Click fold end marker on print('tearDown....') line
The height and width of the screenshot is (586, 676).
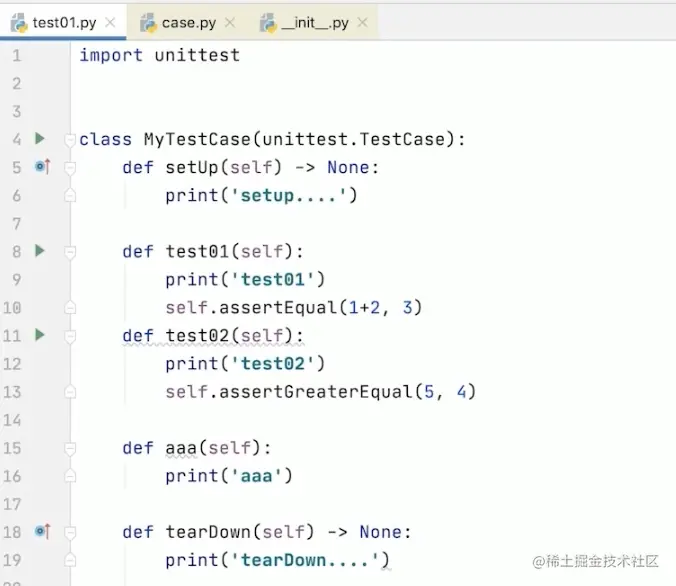click(70, 560)
